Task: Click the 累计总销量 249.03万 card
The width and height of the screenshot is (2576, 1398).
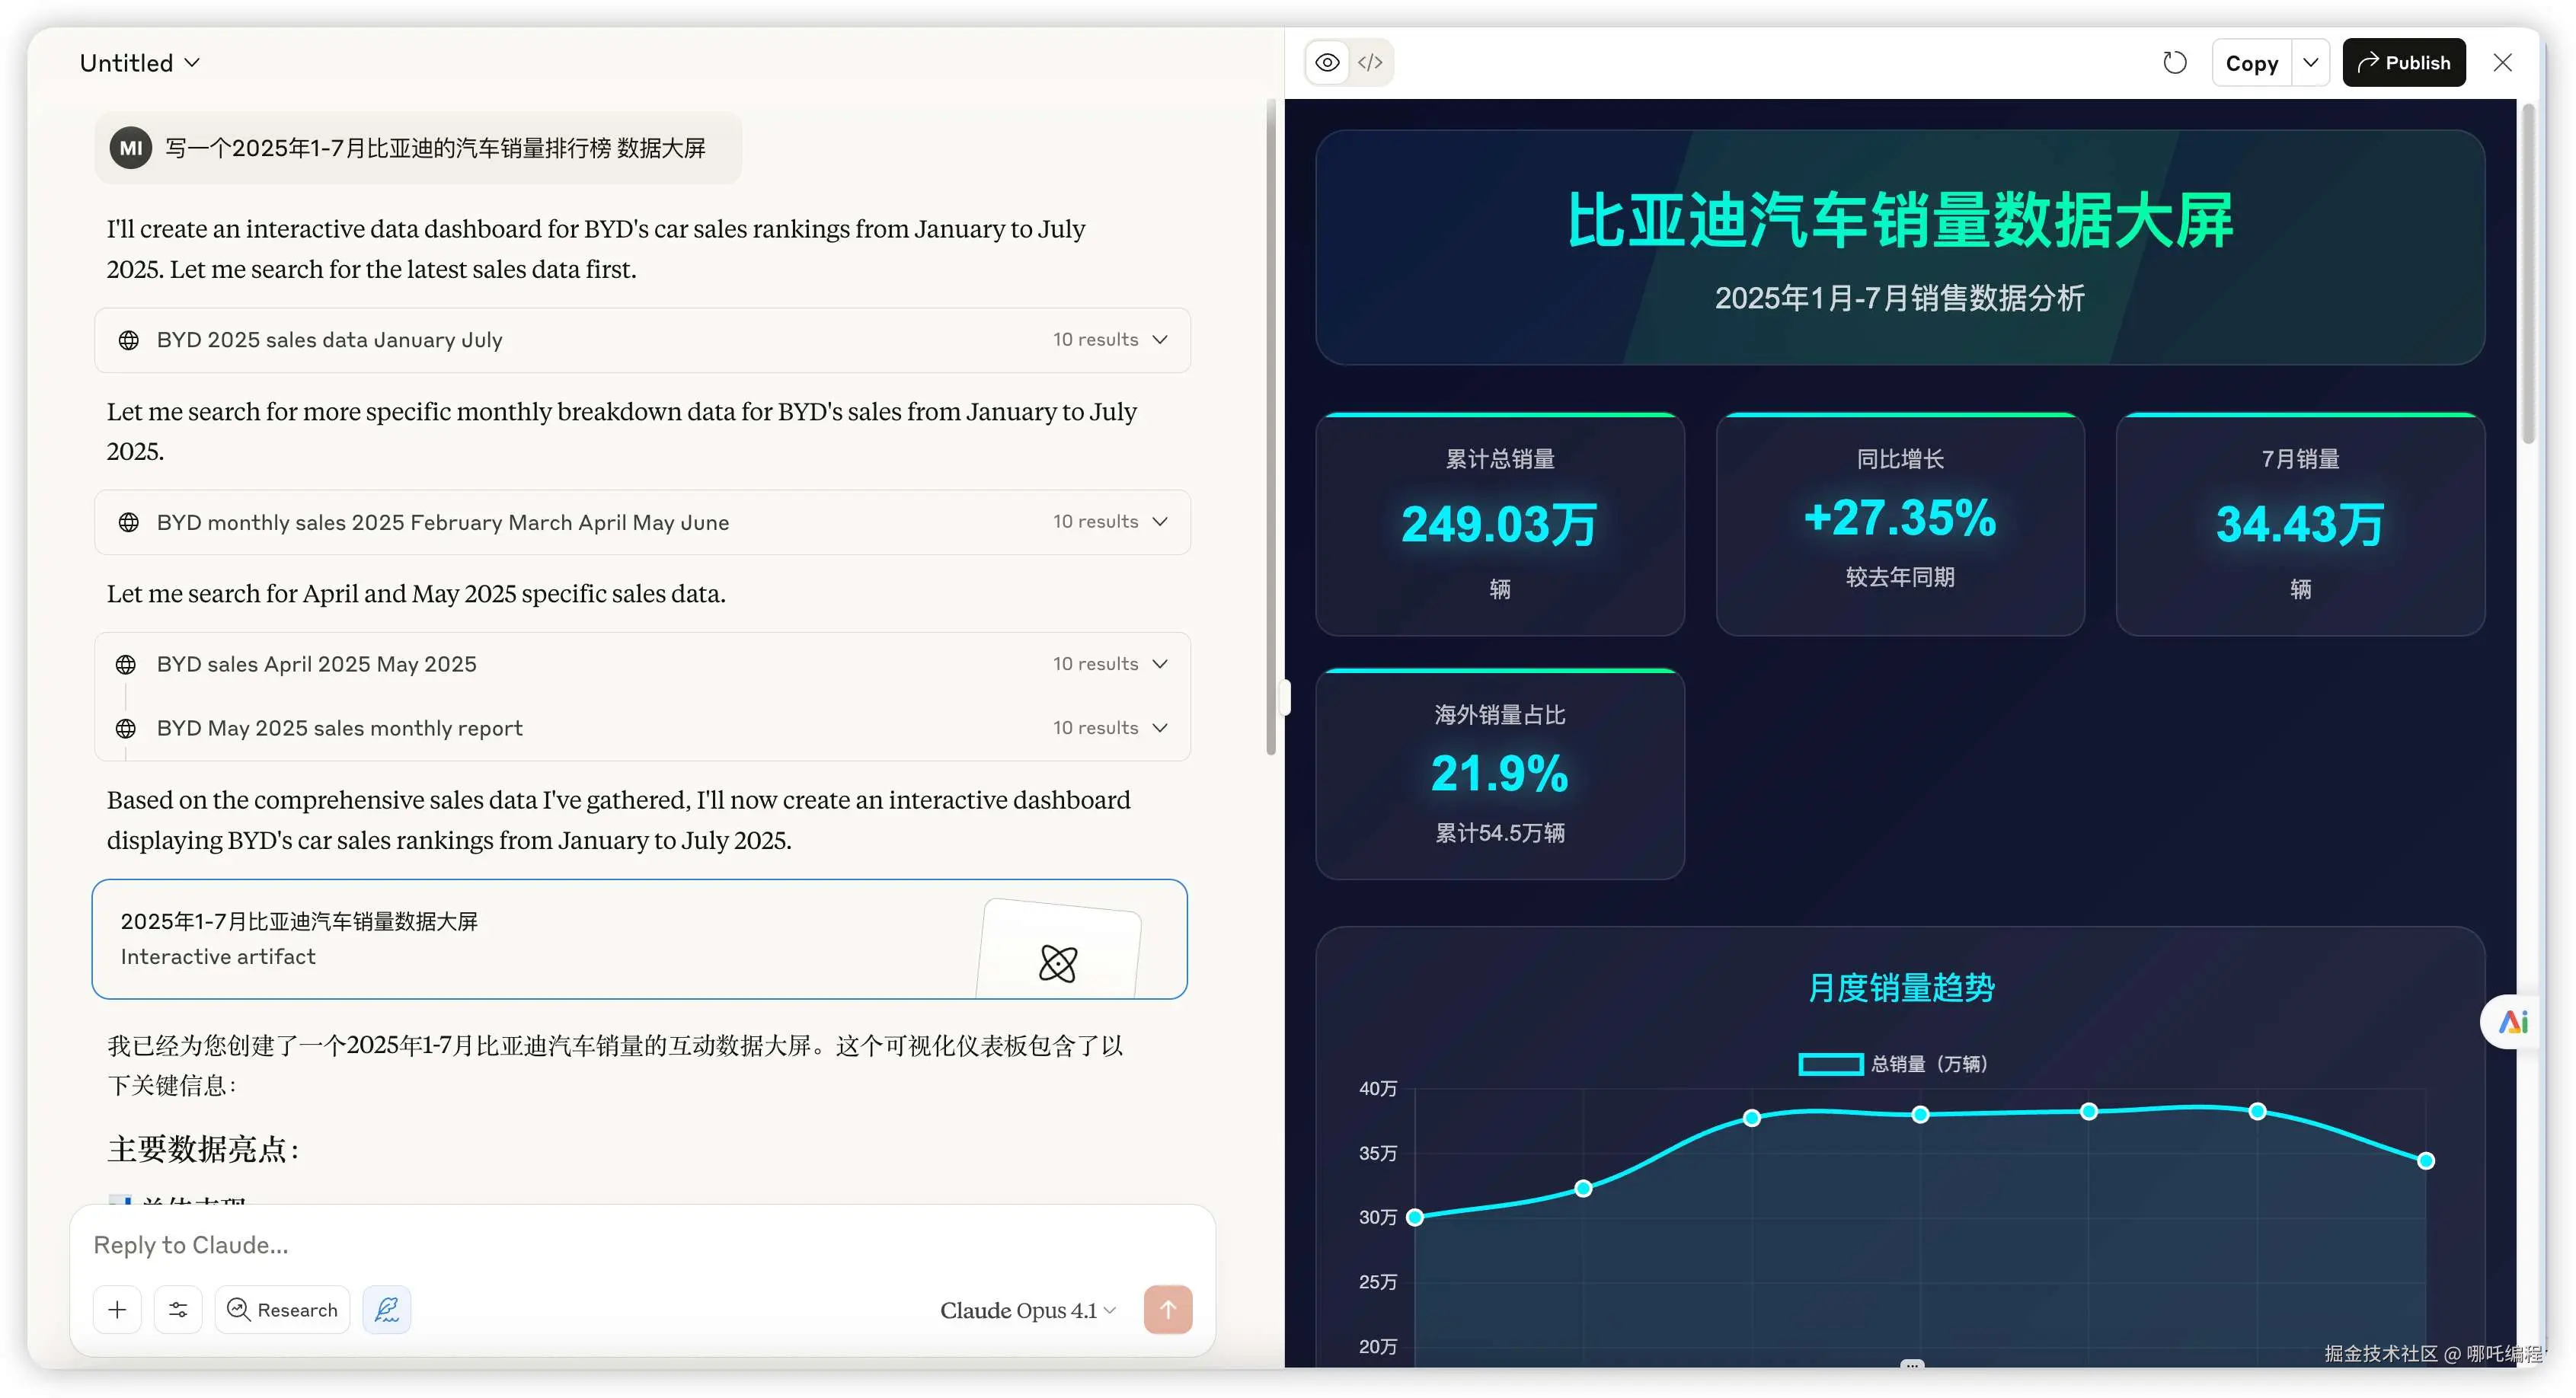Action: tap(1500, 525)
